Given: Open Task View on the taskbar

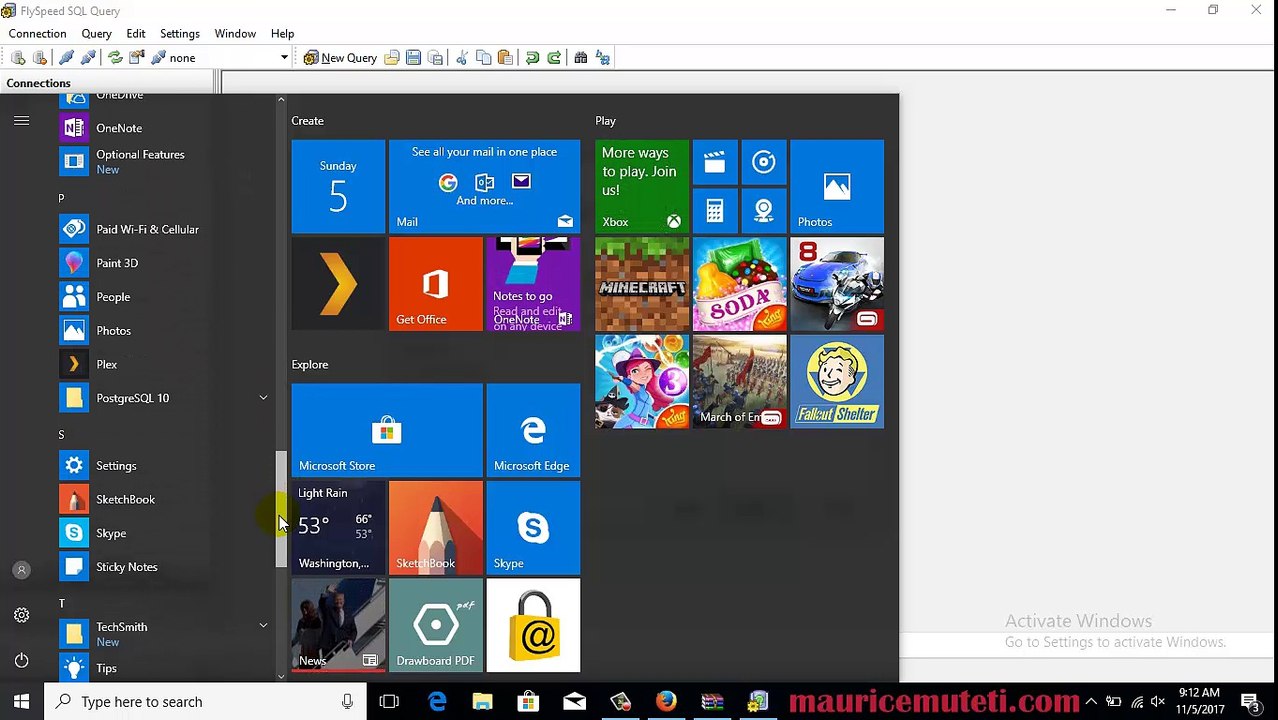Looking at the screenshot, I should pos(389,702).
